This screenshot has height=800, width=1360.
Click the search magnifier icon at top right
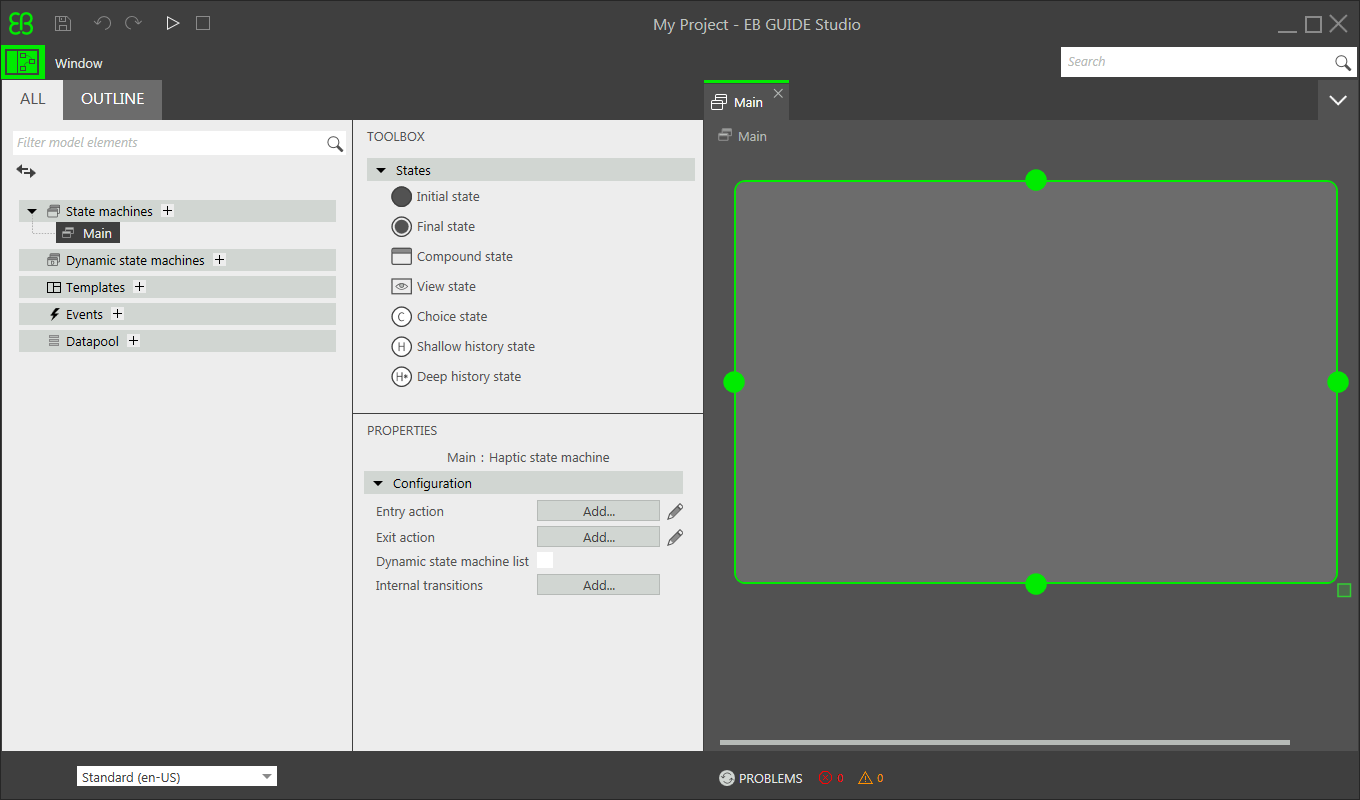pos(1343,63)
